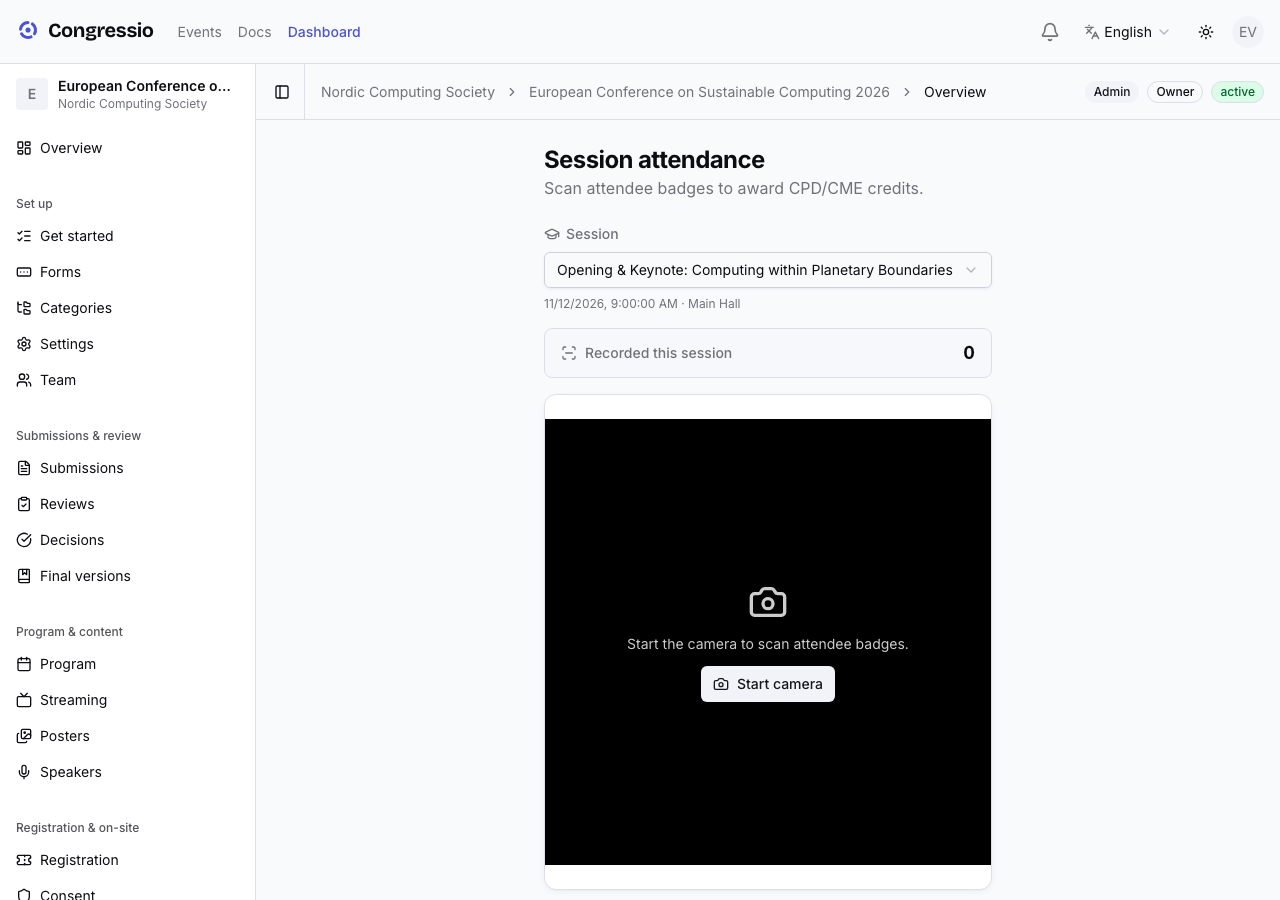Screen dimensions: 1280x900
Task: Click the Registration ticket icon
Action: click(x=24, y=860)
